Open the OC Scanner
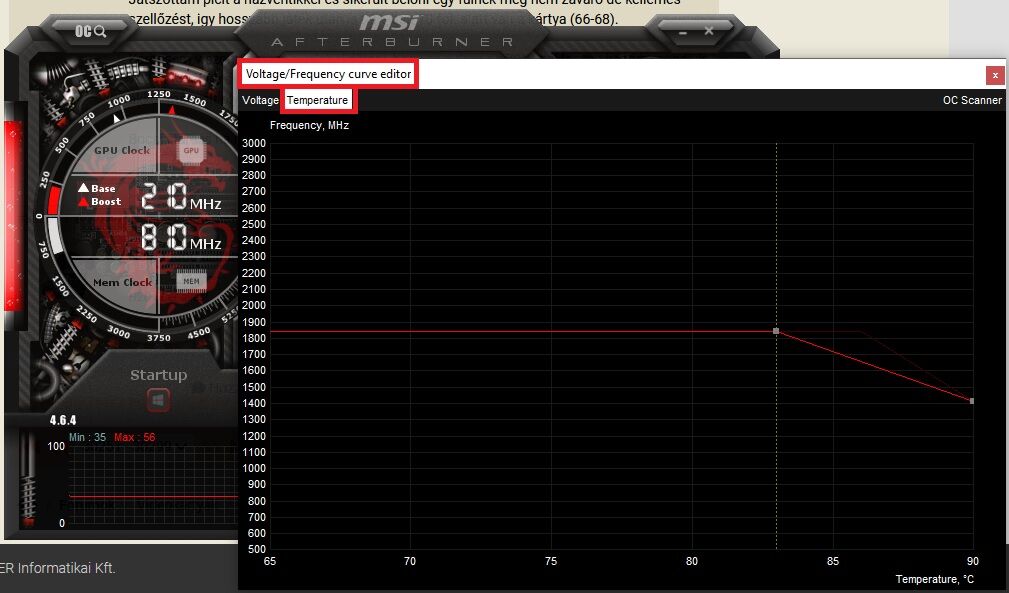This screenshot has height=593, width=1009. point(972,100)
